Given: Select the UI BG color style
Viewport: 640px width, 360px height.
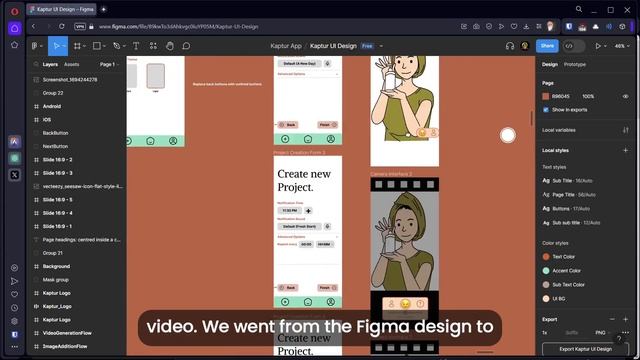Looking at the screenshot, I should click(x=554, y=299).
